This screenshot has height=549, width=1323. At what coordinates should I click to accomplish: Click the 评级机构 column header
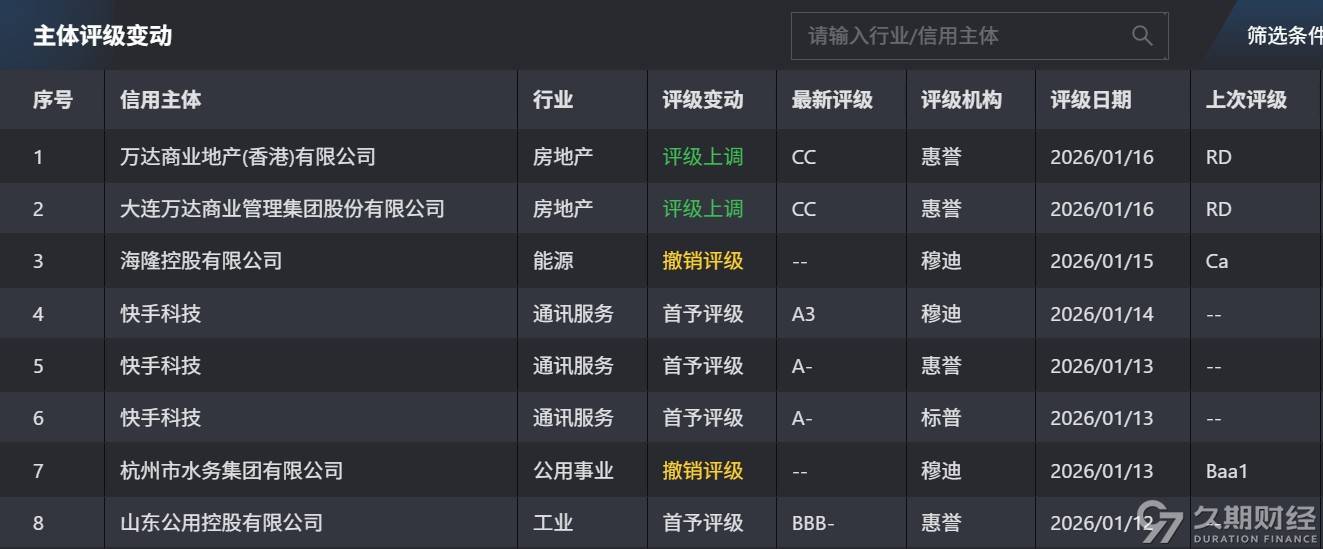coord(961,100)
